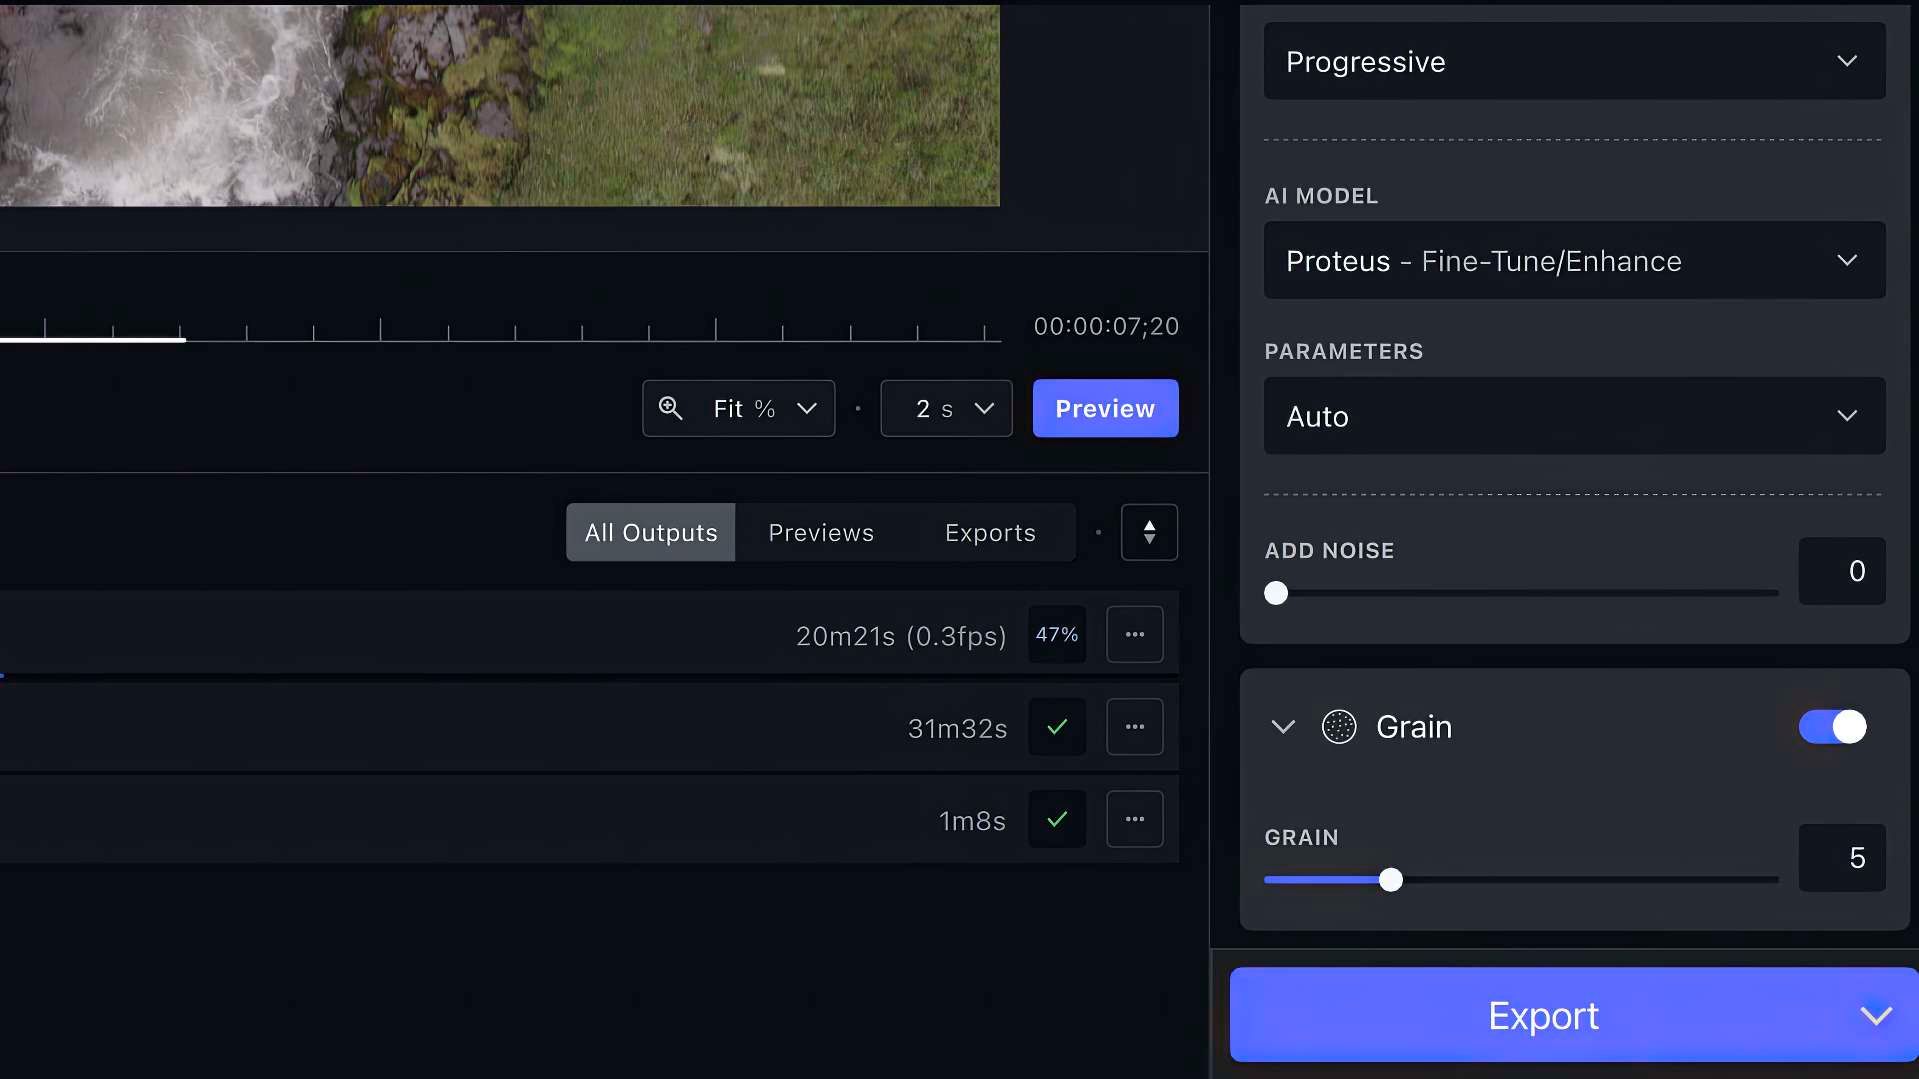Select the magnifier zoom icon near Fit
Screen dimensions: 1919x1079
pos(670,408)
